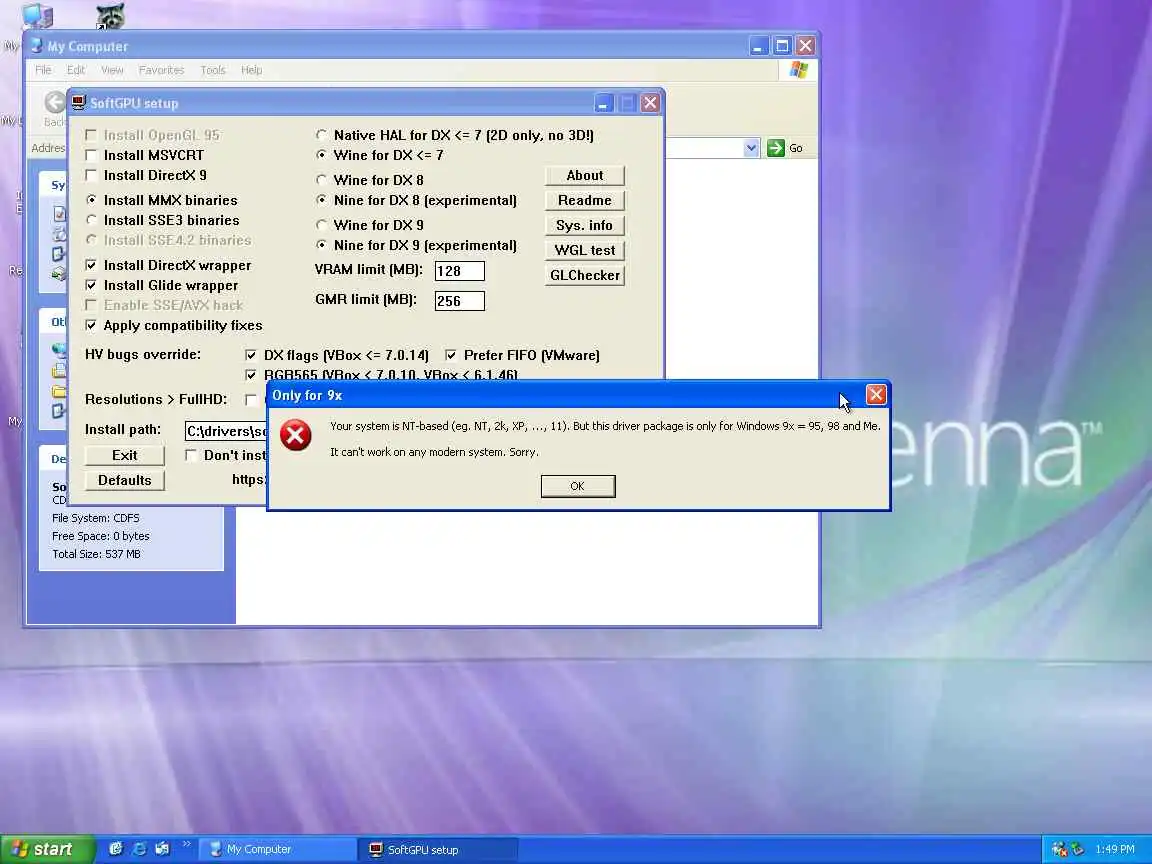The image size is (1152, 864).
Task: Close the SoftGPU setup window
Action: pyautogui.click(x=649, y=103)
